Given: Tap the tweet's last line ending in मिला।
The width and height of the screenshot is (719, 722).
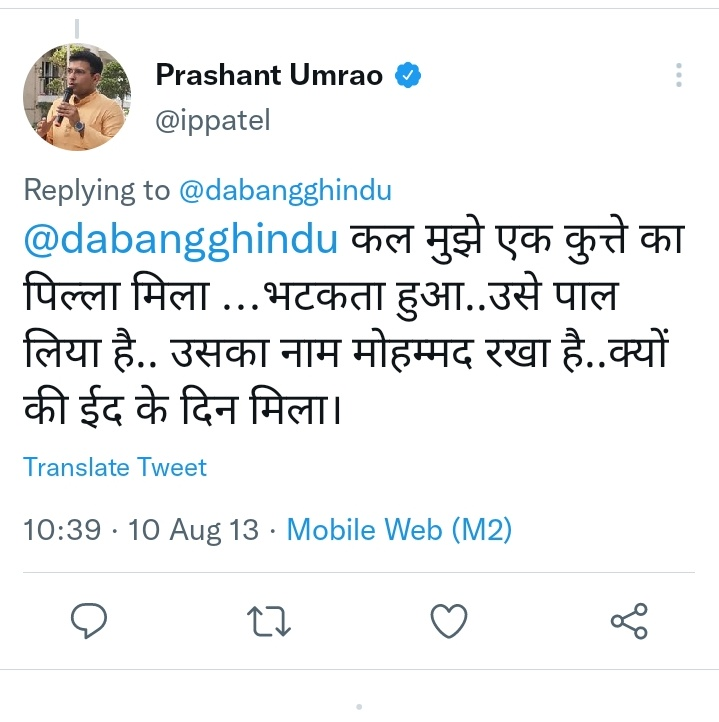Looking at the screenshot, I should (183, 412).
